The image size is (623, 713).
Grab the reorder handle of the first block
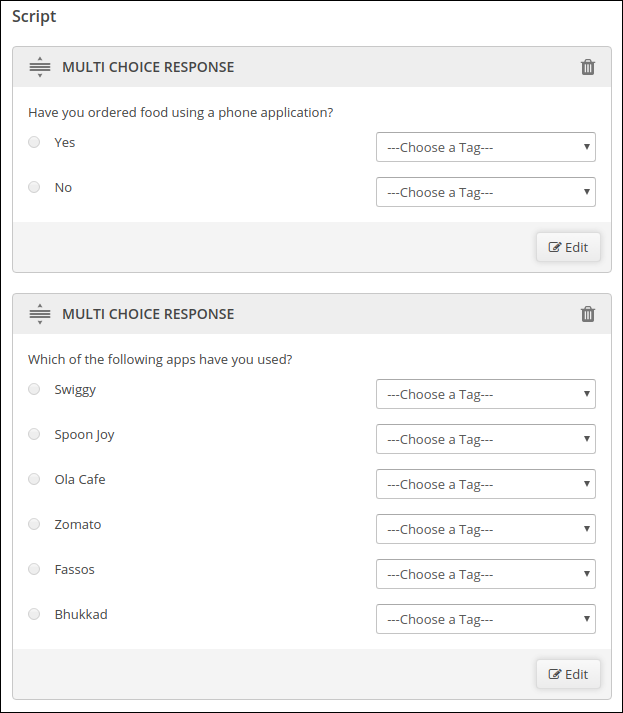(40, 67)
